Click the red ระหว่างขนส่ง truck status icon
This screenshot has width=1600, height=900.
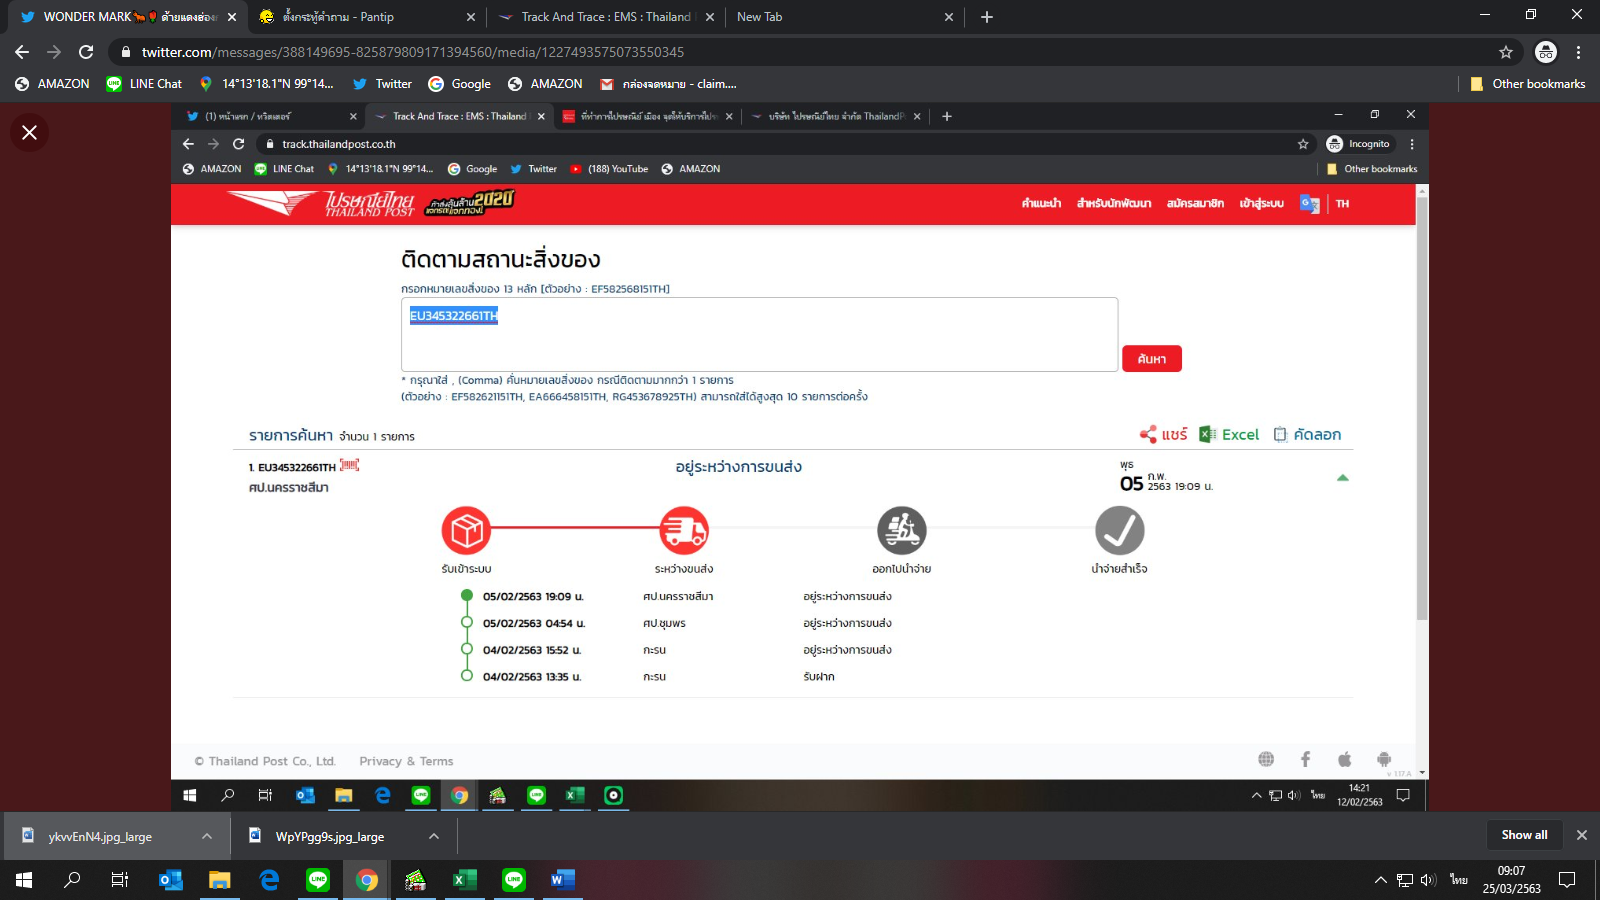click(x=684, y=531)
